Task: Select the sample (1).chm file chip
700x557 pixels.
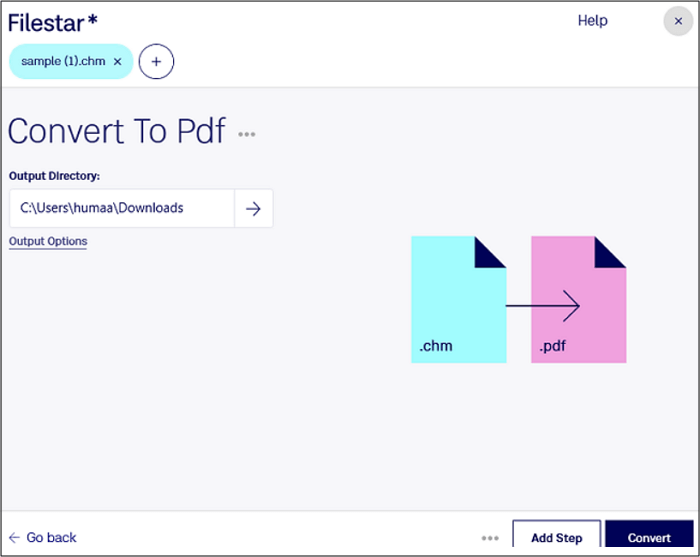Action: [63, 61]
